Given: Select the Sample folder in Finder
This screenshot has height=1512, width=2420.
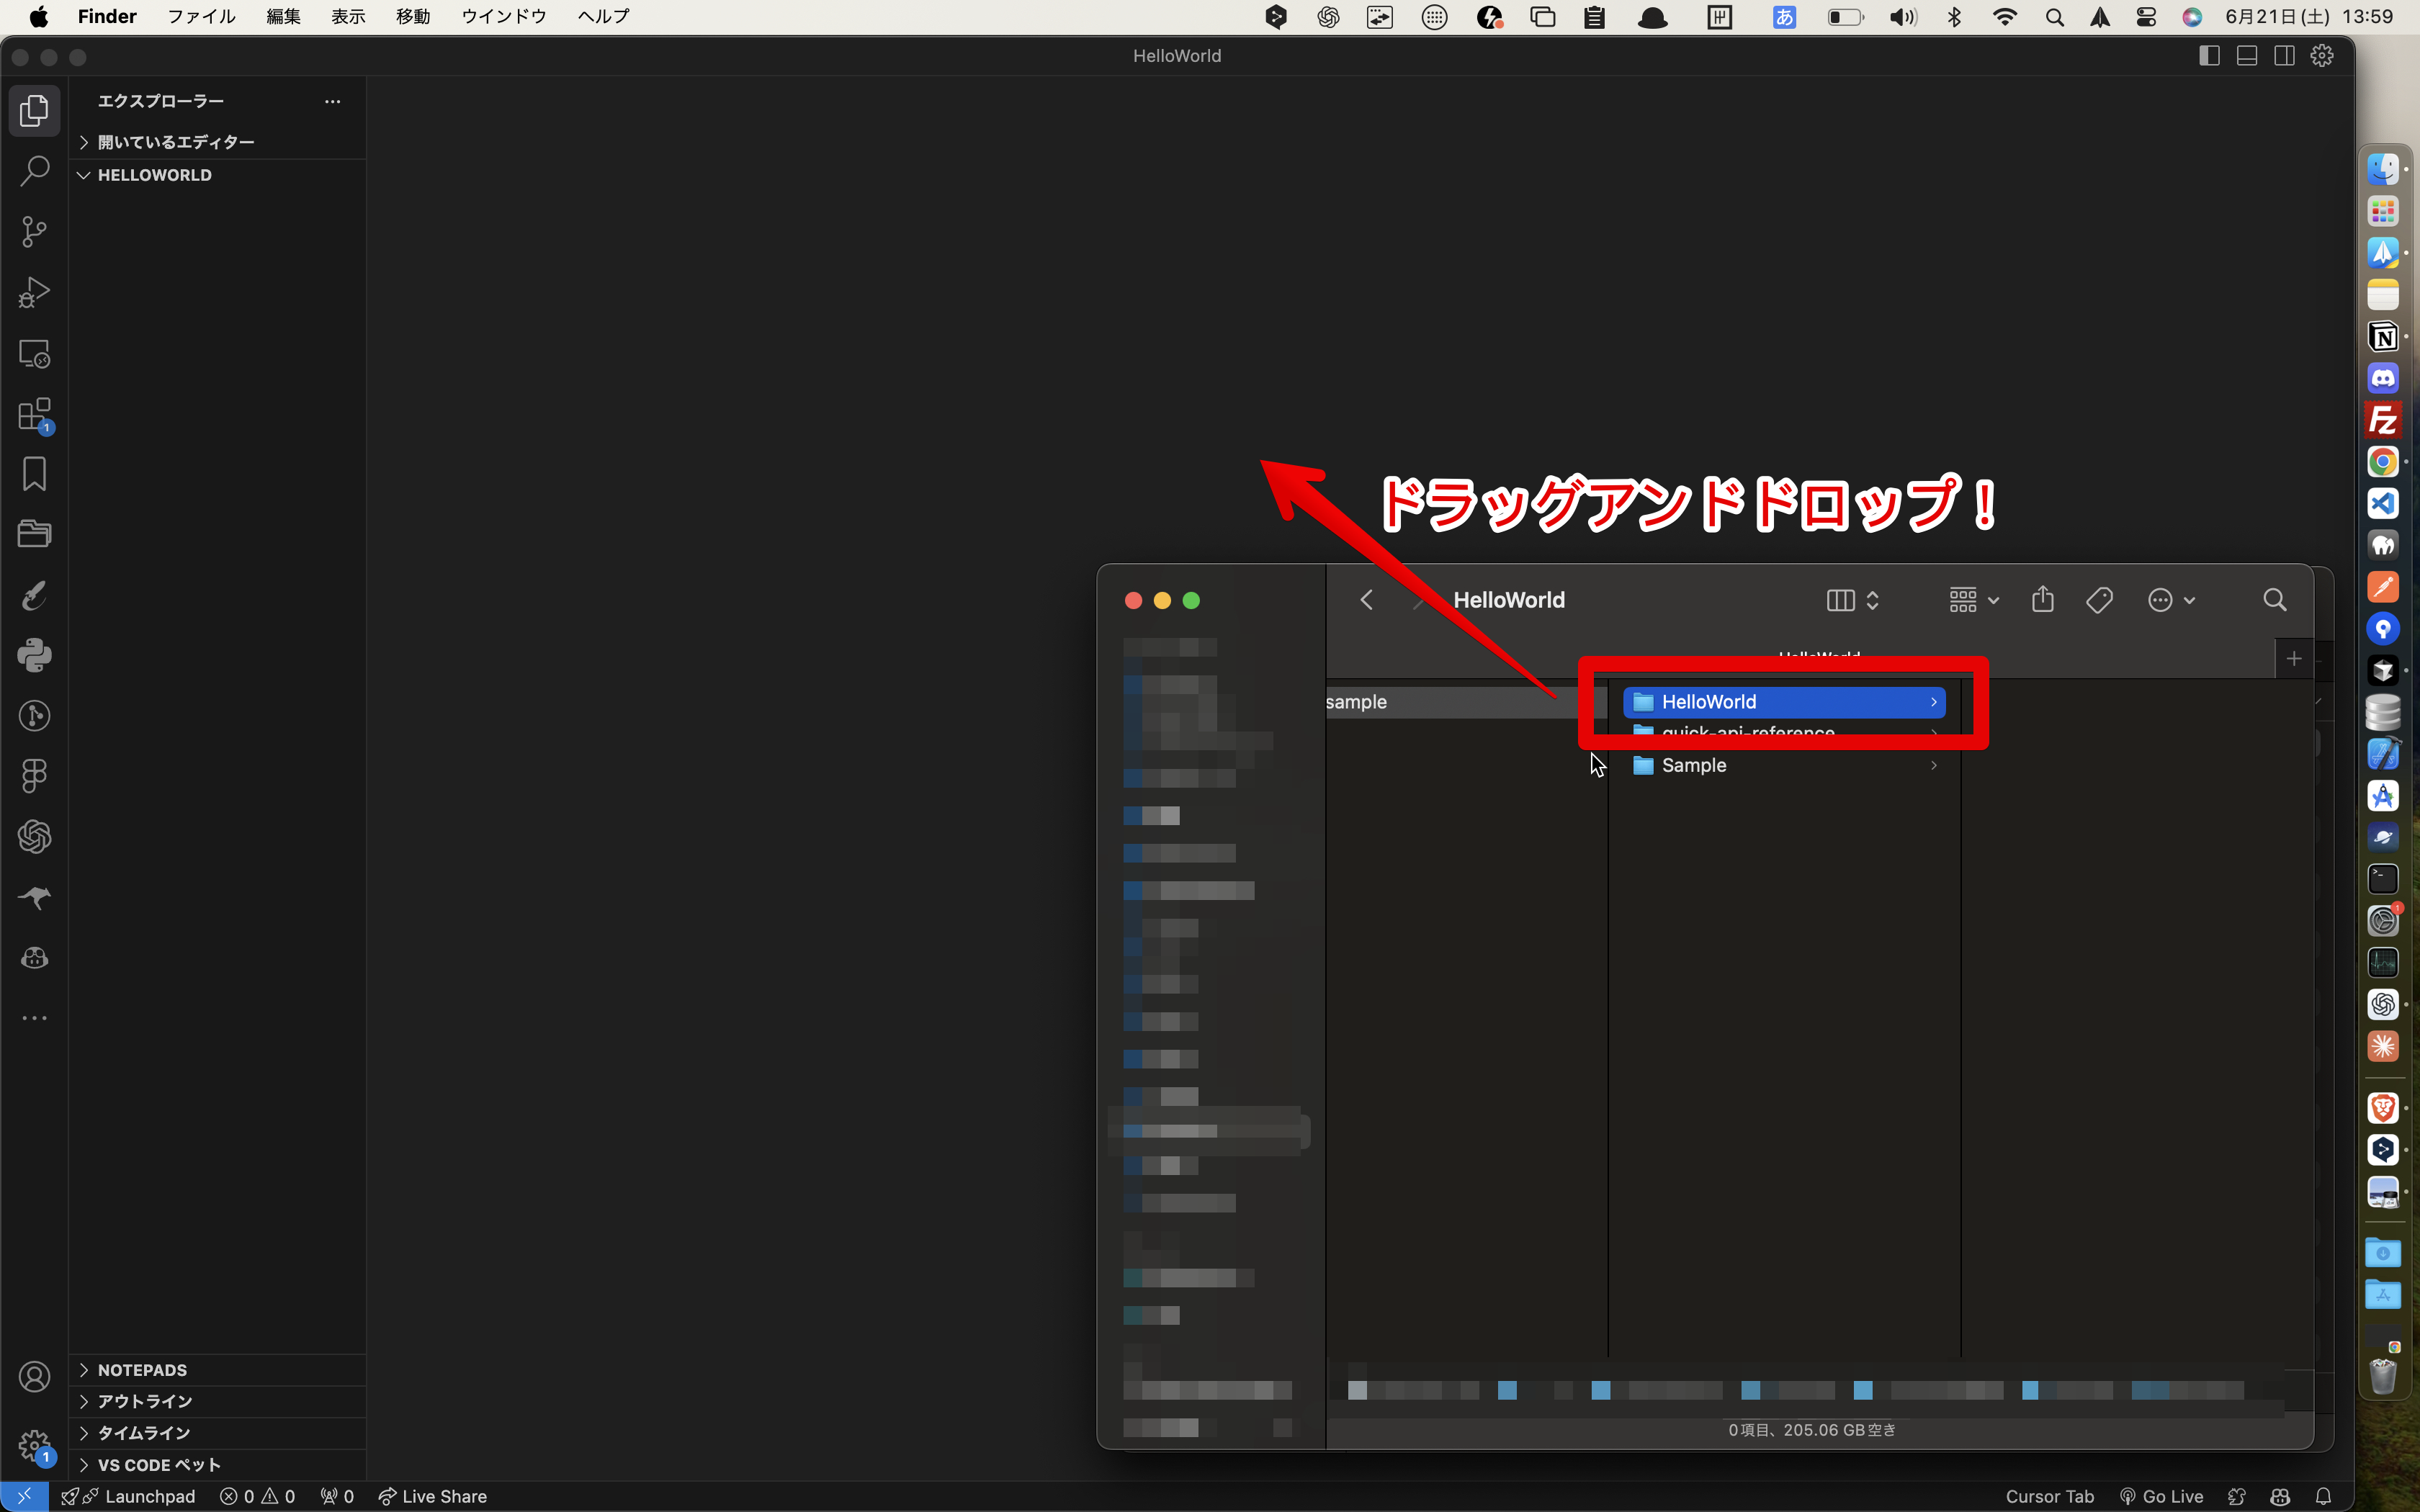Looking at the screenshot, I should tap(1784, 765).
